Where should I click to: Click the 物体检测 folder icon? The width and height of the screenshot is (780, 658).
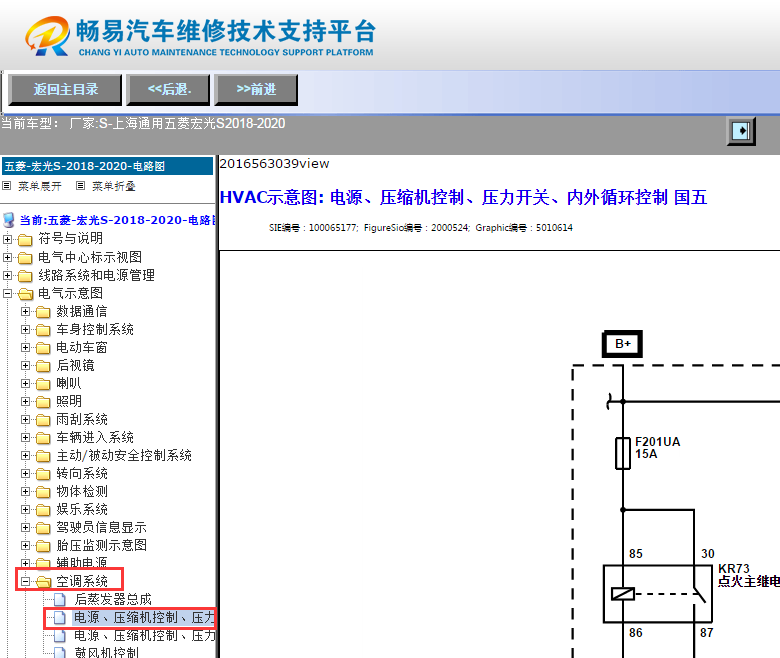(43, 492)
